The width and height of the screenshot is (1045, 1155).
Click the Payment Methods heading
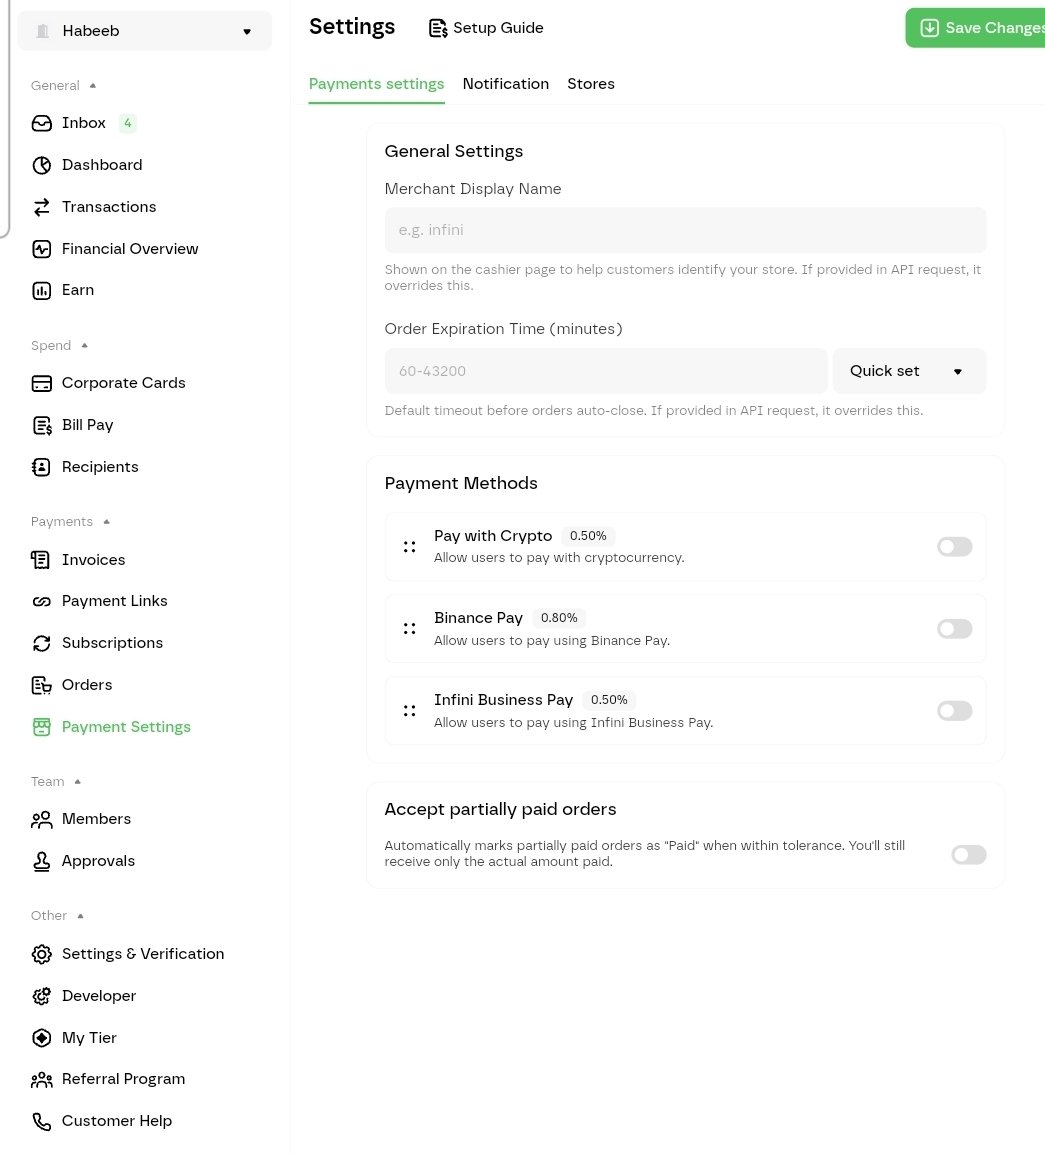(x=461, y=483)
